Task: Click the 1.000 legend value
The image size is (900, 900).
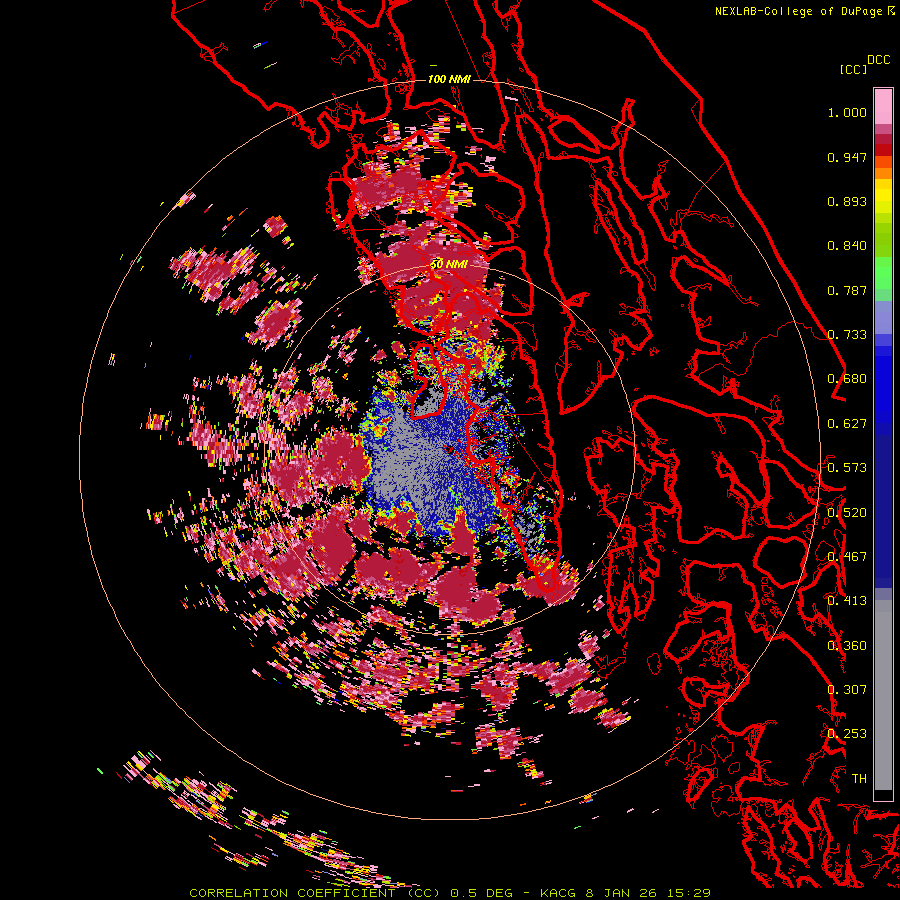Action: (x=847, y=112)
